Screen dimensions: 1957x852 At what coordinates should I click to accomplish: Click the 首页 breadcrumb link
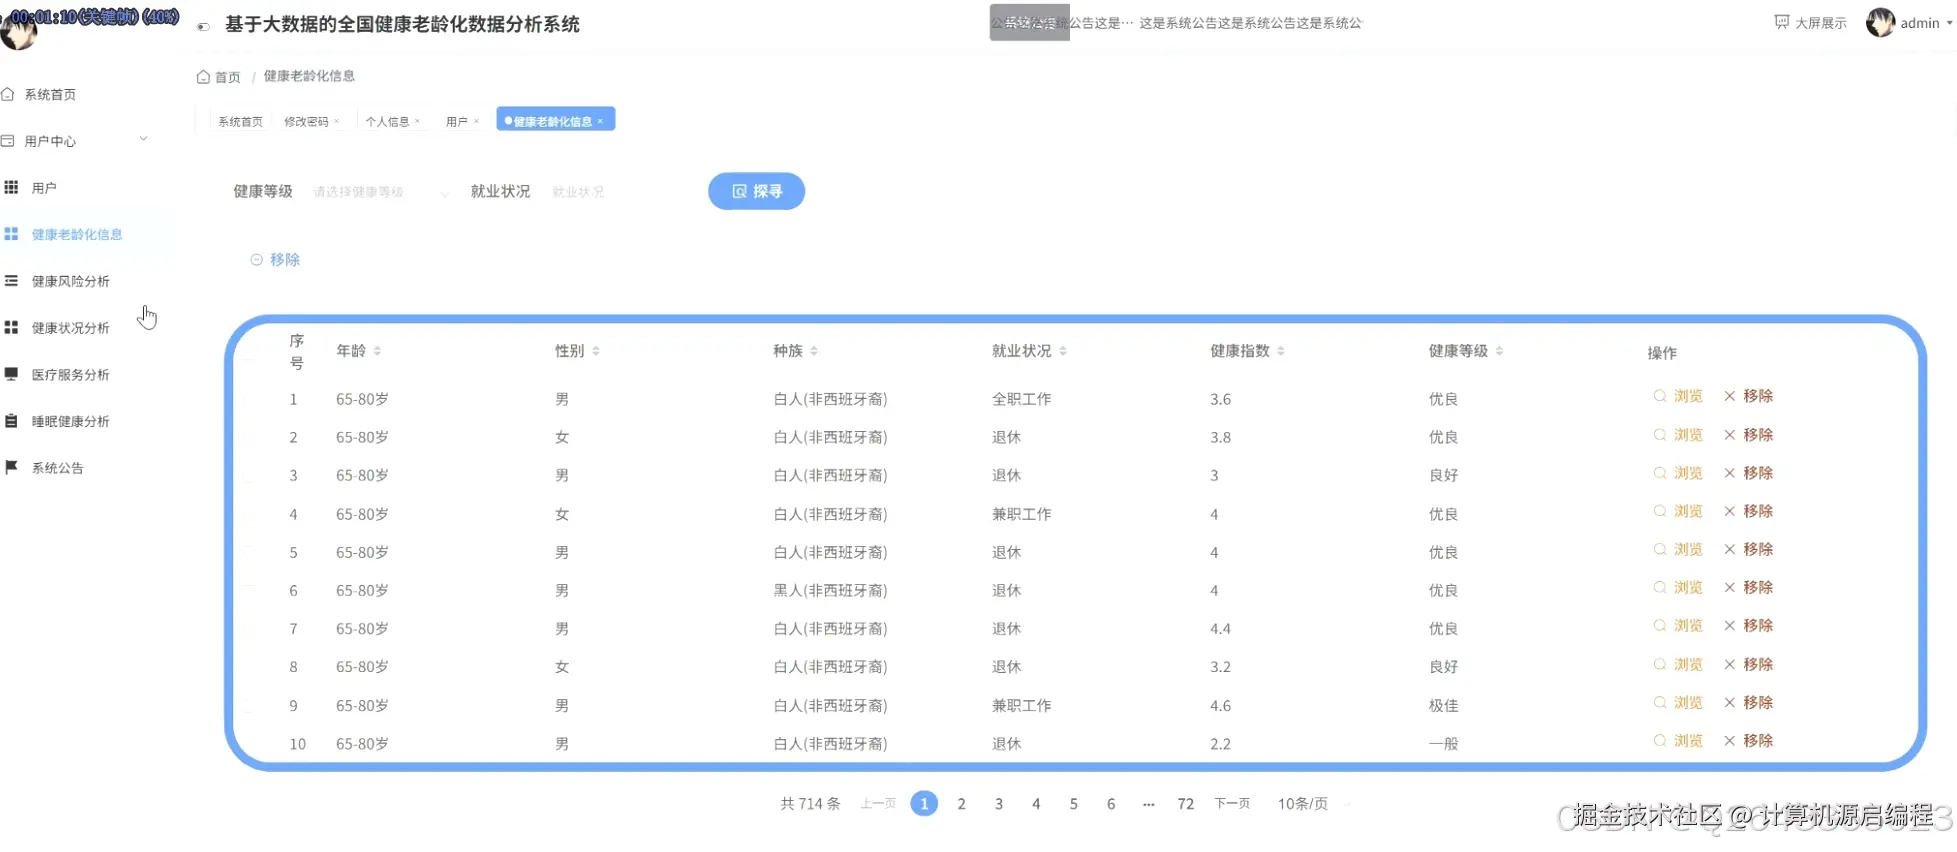(x=228, y=77)
